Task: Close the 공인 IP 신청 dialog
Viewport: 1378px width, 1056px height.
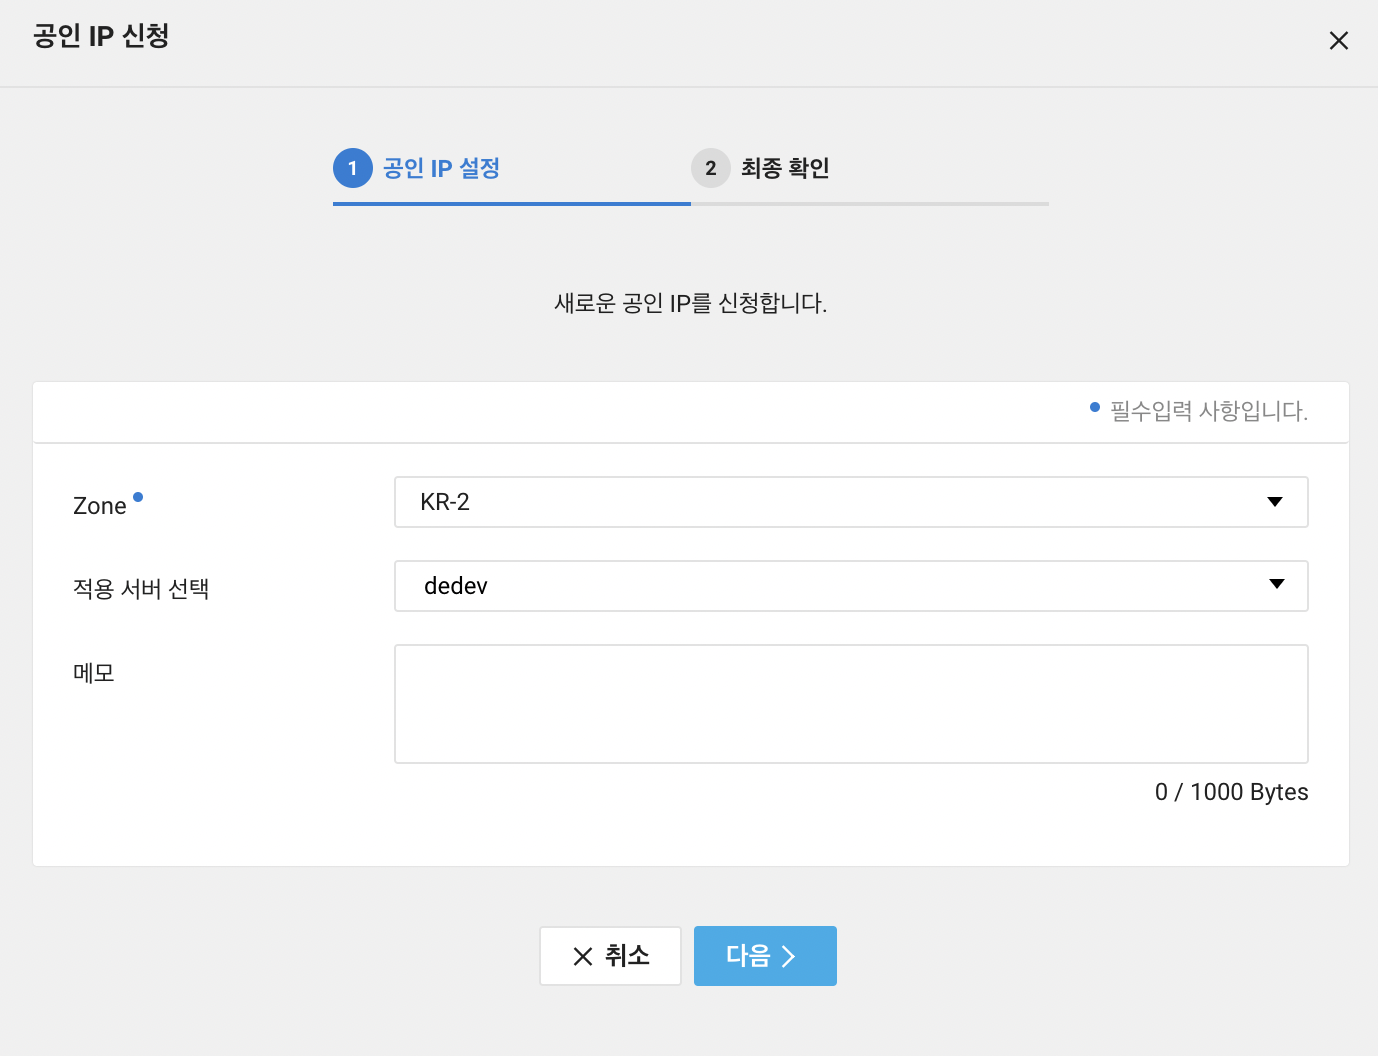Action: pos(1338,41)
